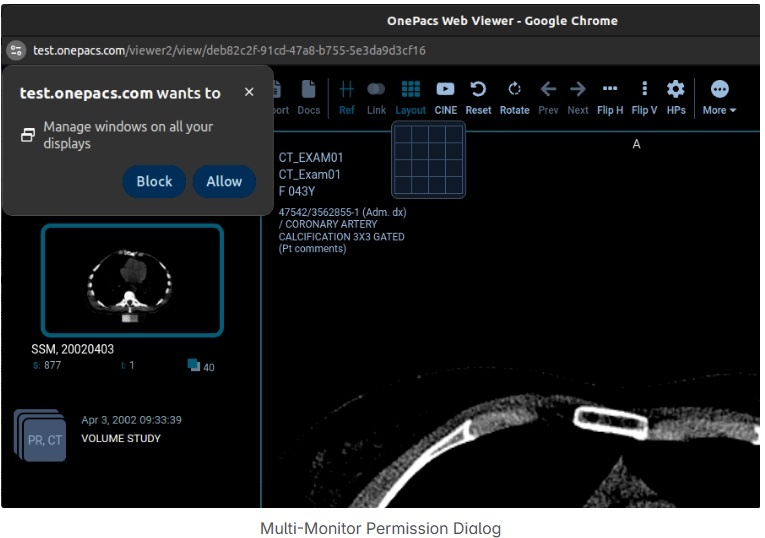Viewport: 765px width, 538px height.
Task: Open HPs hanging protocols settings
Action: pos(676,98)
